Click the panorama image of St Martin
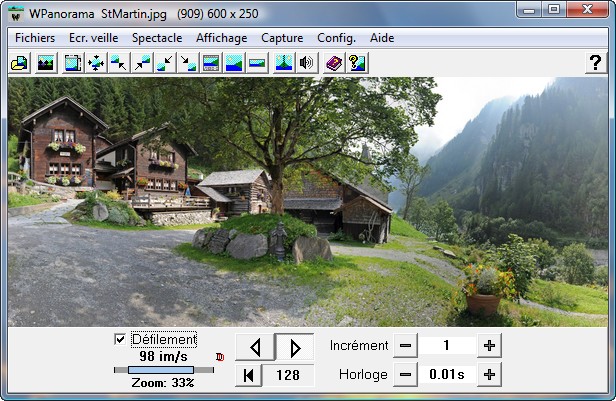 pyautogui.click(x=308, y=202)
